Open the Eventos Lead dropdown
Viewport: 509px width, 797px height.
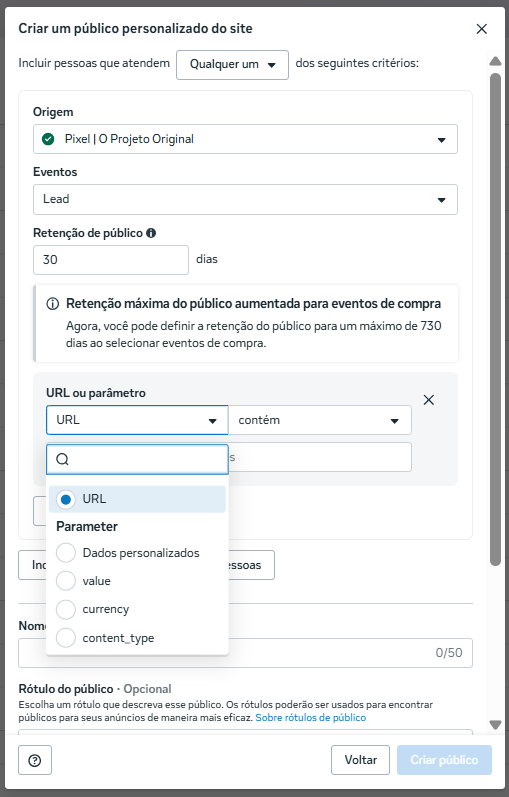245,199
